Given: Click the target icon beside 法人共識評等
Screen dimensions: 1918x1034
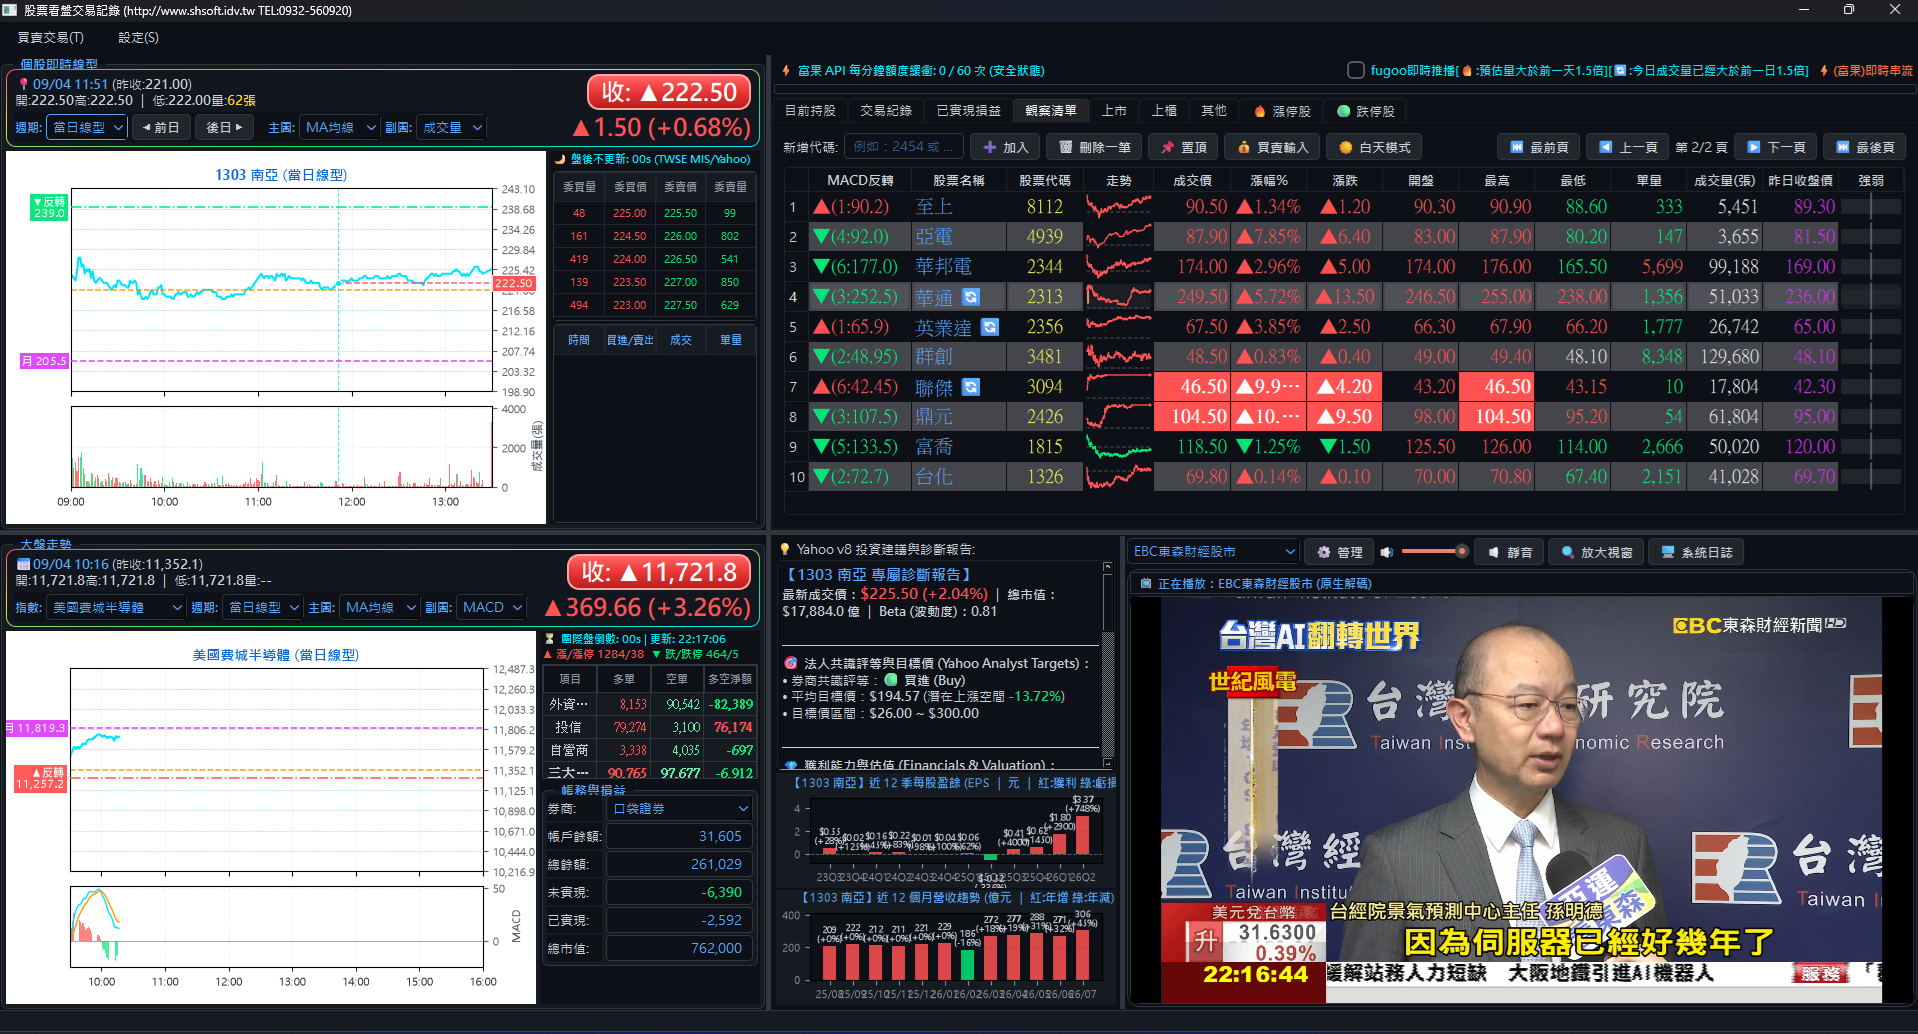Looking at the screenshot, I should point(791,663).
